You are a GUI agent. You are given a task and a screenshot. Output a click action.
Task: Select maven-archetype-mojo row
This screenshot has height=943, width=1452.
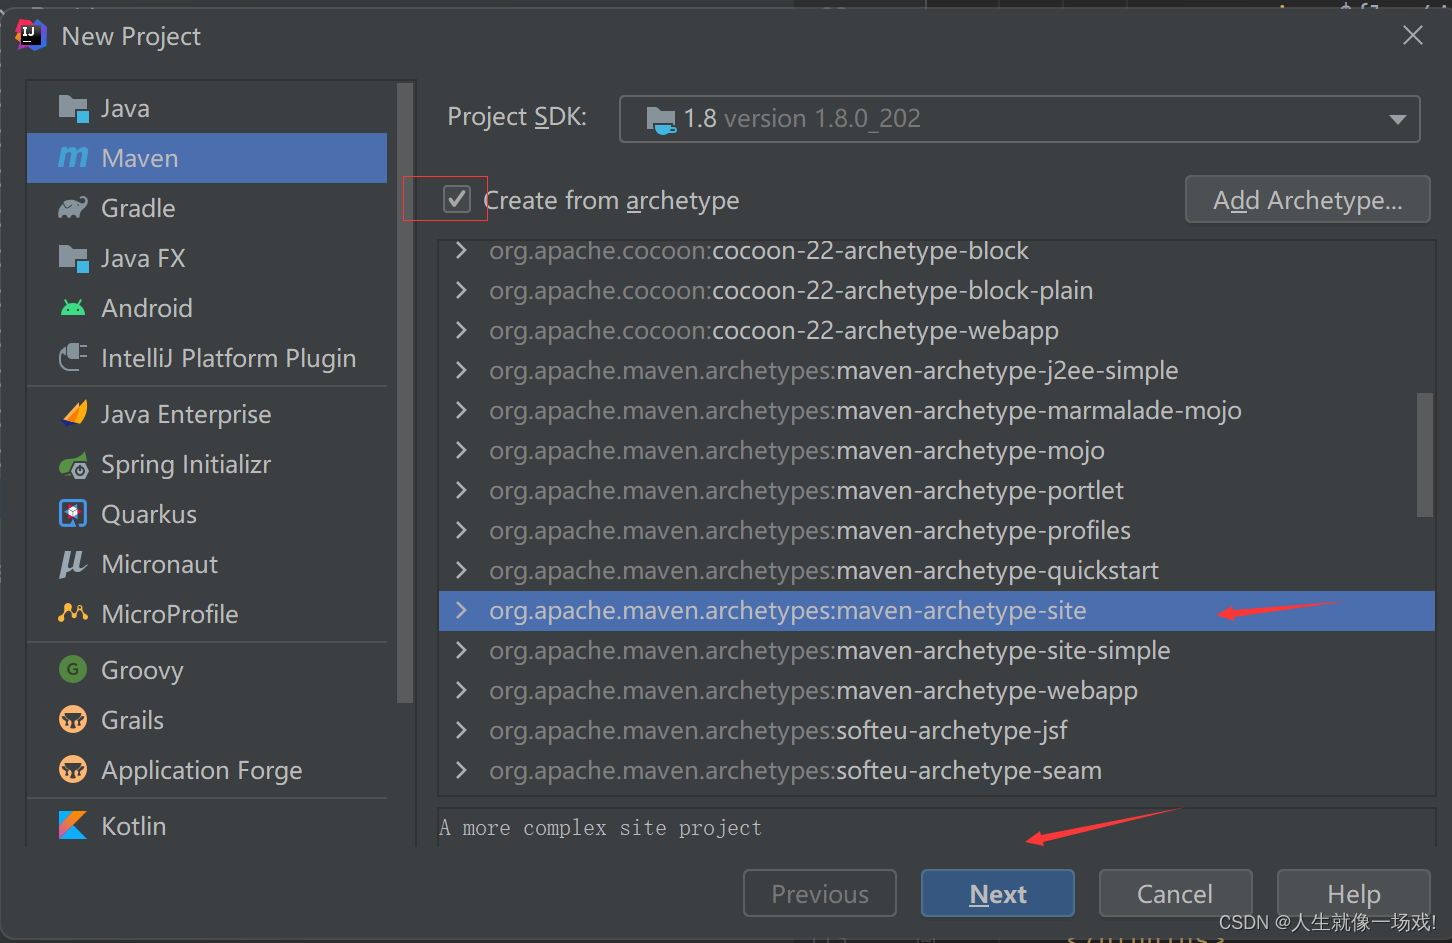[x=937, y=450]
